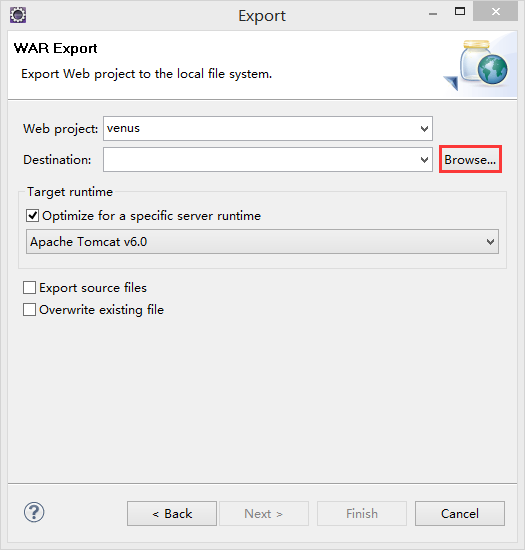Open the Destination dropdown arrow

[424, 160]
